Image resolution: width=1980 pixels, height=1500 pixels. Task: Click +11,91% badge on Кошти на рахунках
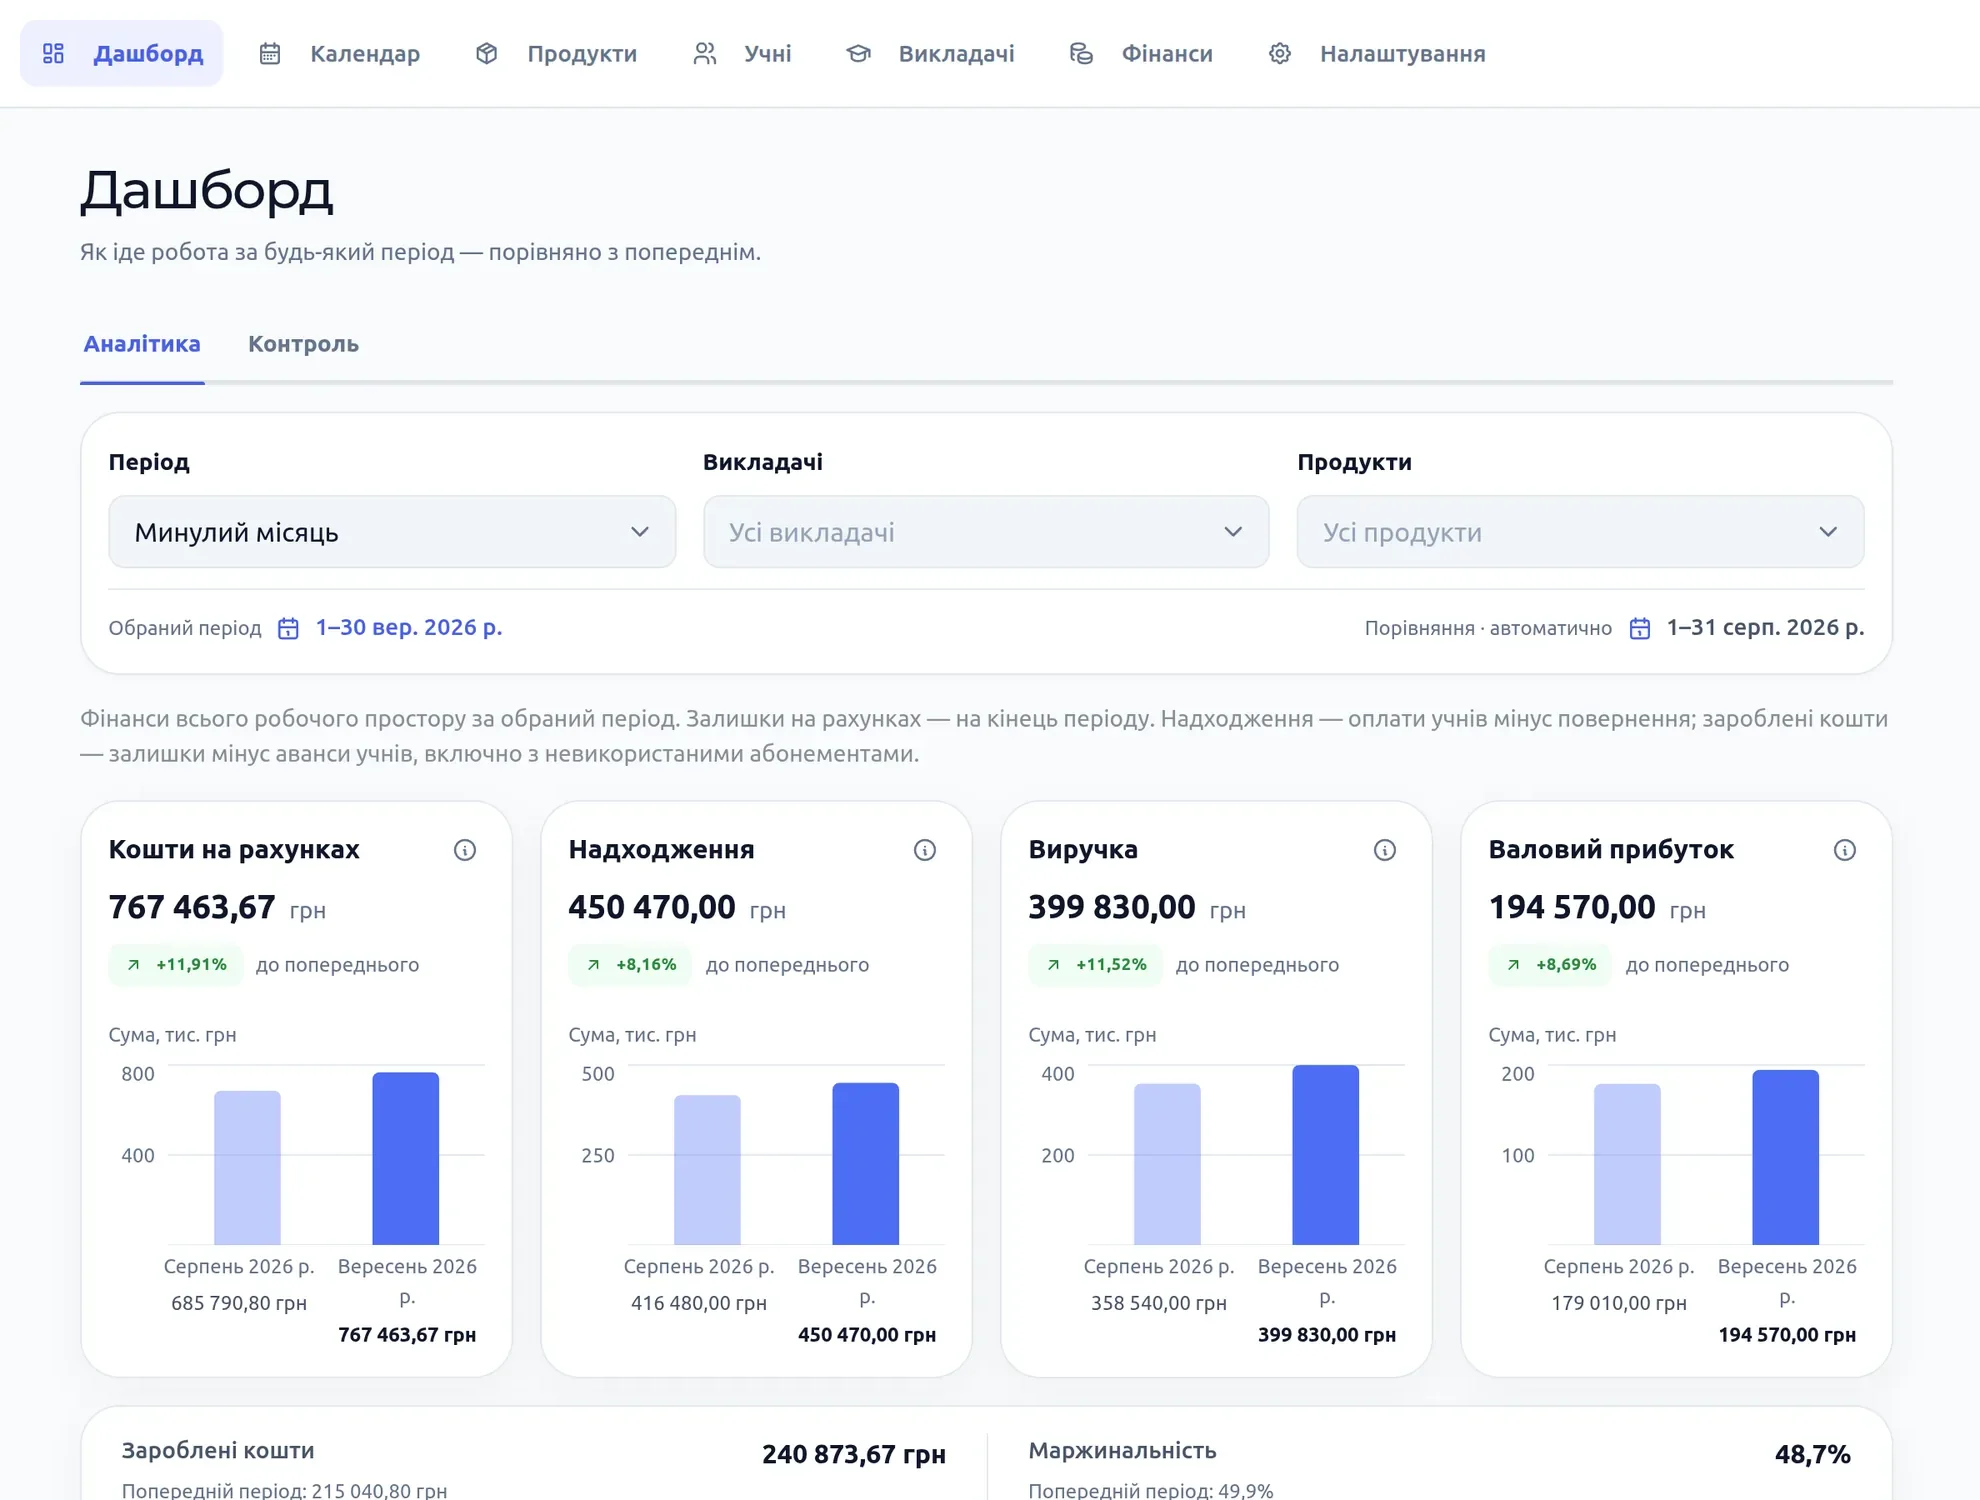click(176, 965)
